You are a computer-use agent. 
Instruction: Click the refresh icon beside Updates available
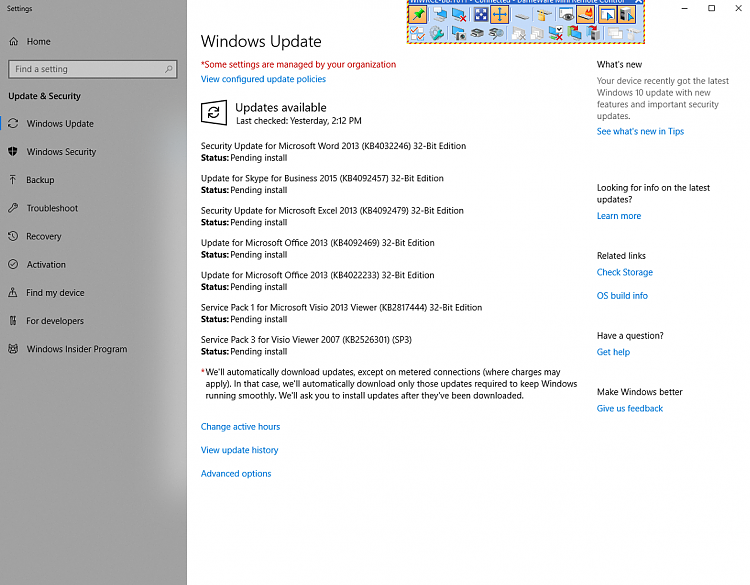(213, 112)
